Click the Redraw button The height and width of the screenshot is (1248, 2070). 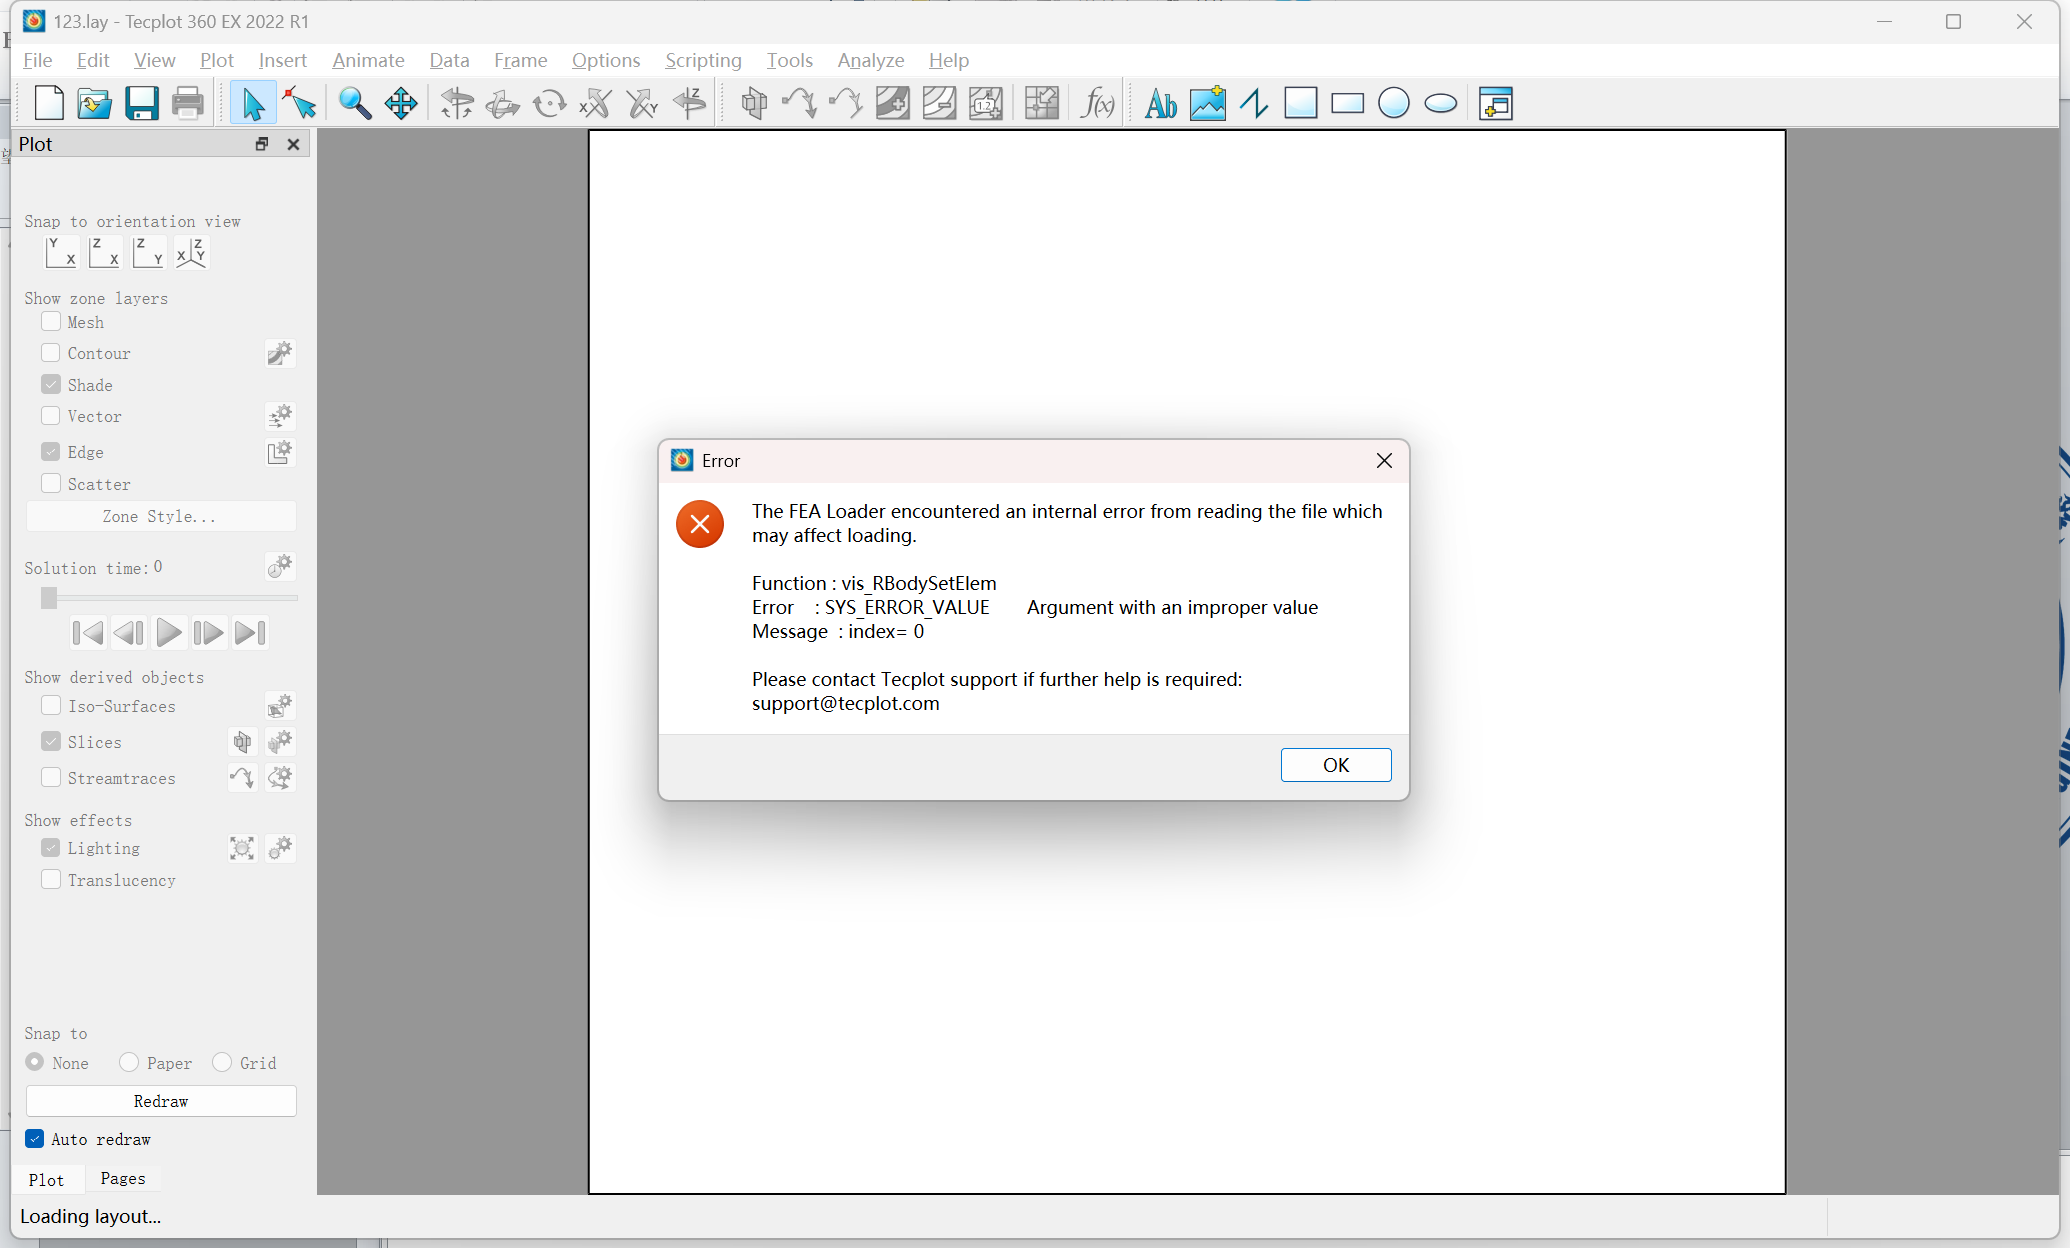pos(160,1101)
